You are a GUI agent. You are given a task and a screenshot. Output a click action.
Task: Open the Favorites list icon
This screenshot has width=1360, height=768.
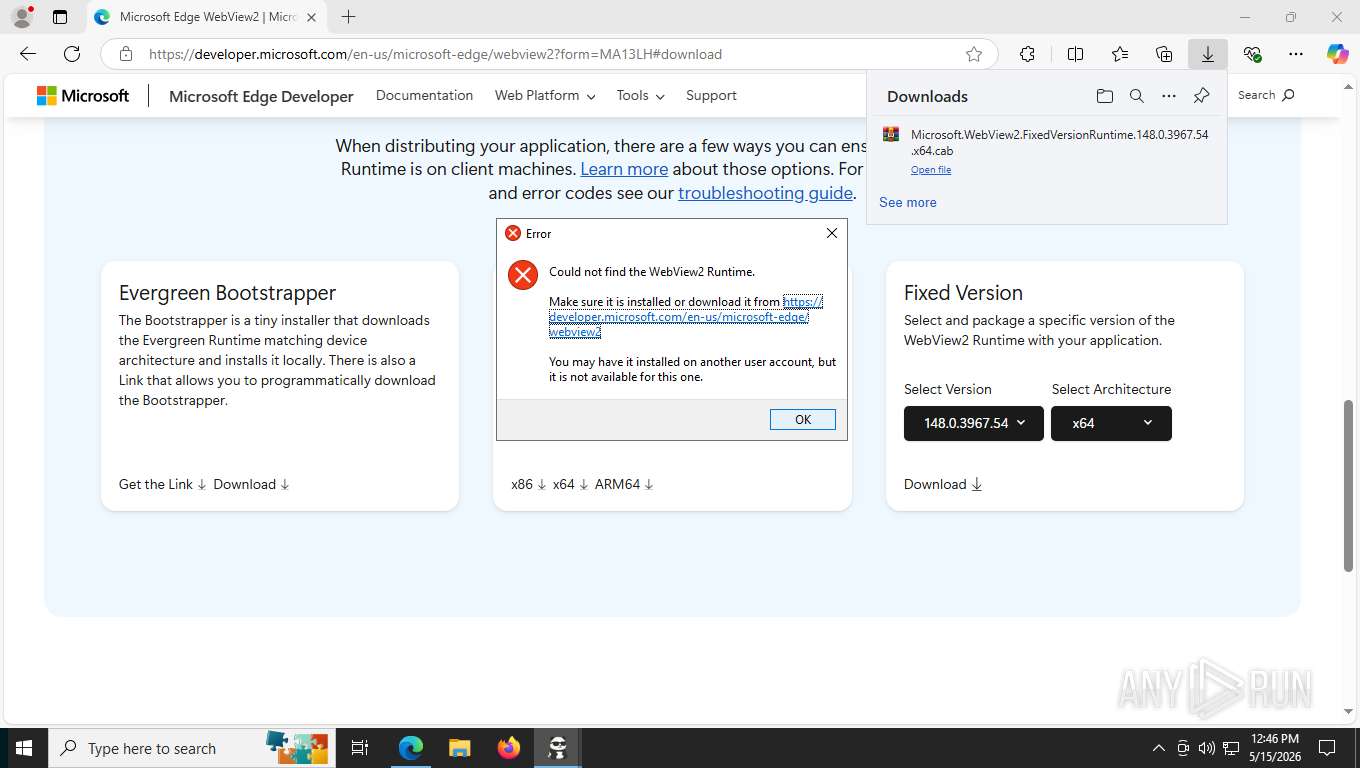click(x=1120, y=54)
